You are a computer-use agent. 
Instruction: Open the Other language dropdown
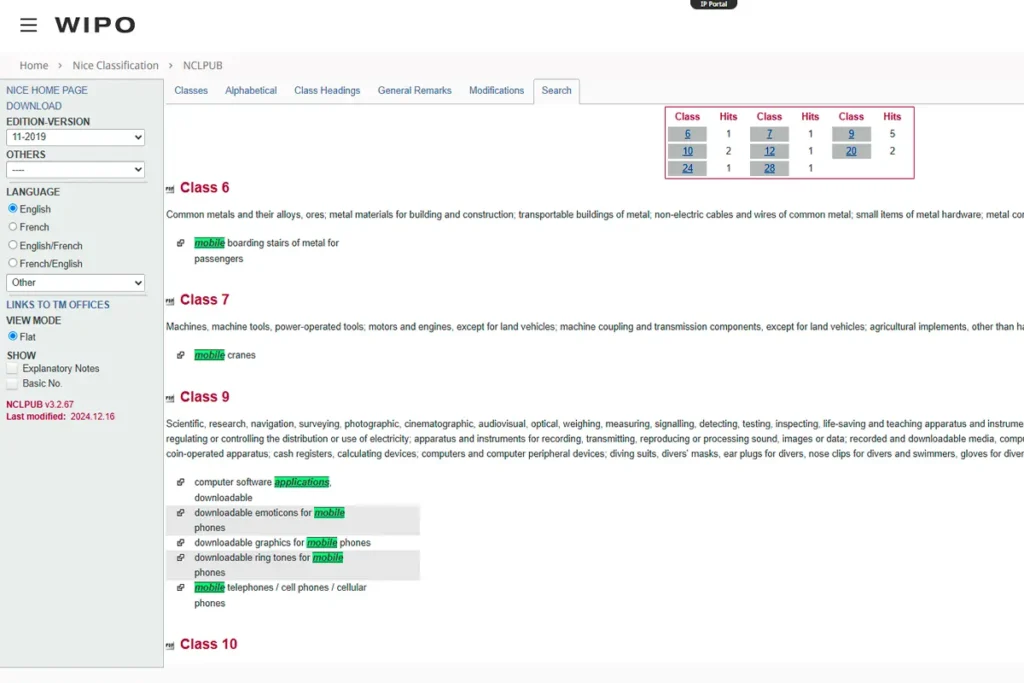(75, 283)
